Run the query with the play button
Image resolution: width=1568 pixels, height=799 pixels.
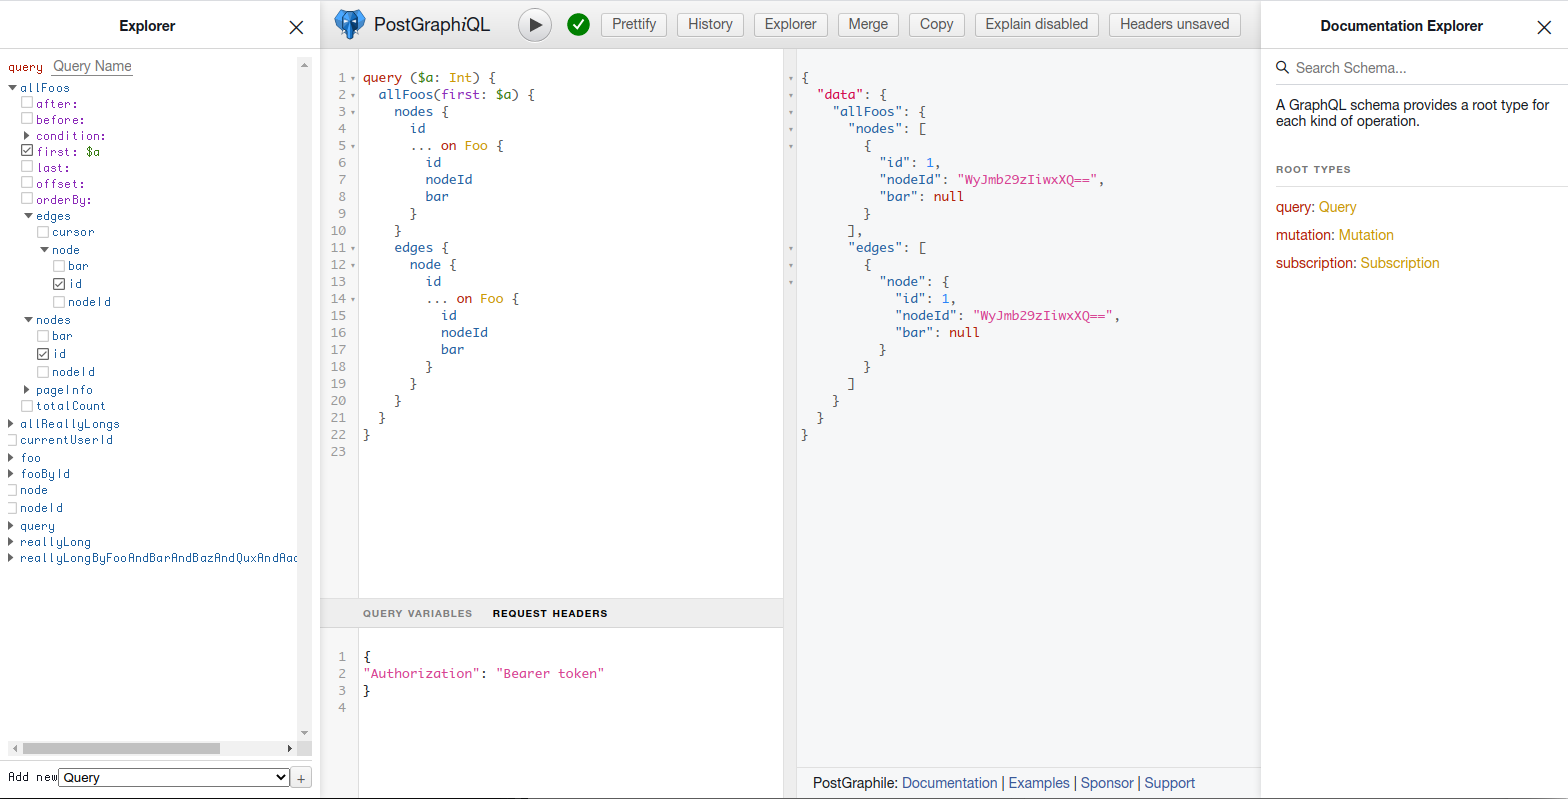click(535, 25)
